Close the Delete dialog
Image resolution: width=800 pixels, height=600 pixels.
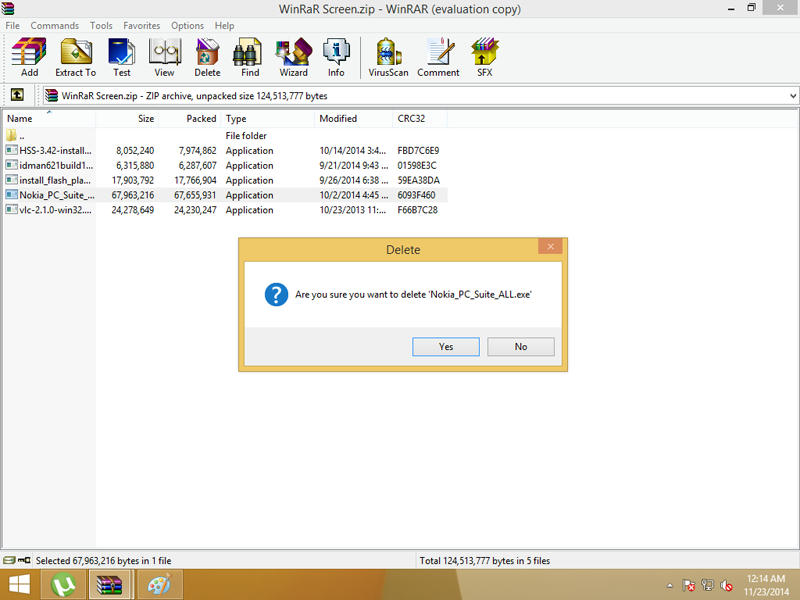[550, 246]
